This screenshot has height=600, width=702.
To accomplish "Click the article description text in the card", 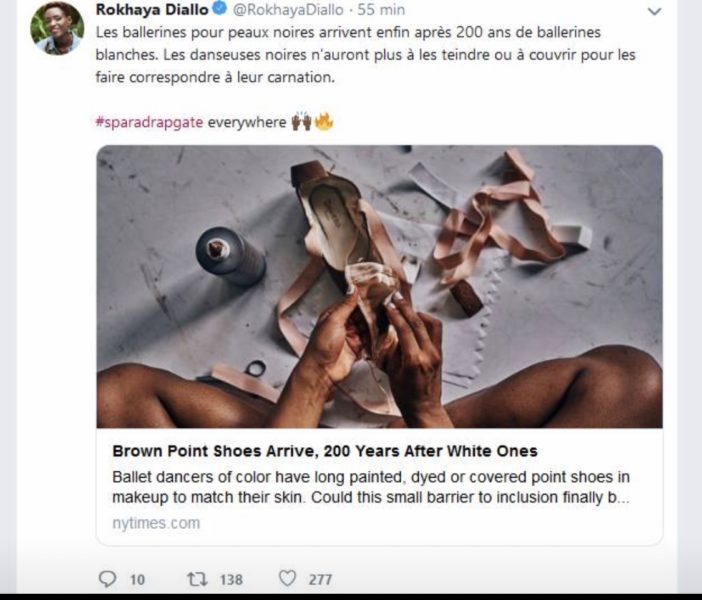I will 371,487.
